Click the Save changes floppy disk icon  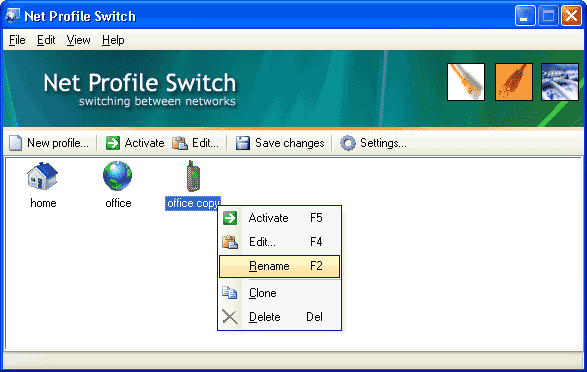243,143
